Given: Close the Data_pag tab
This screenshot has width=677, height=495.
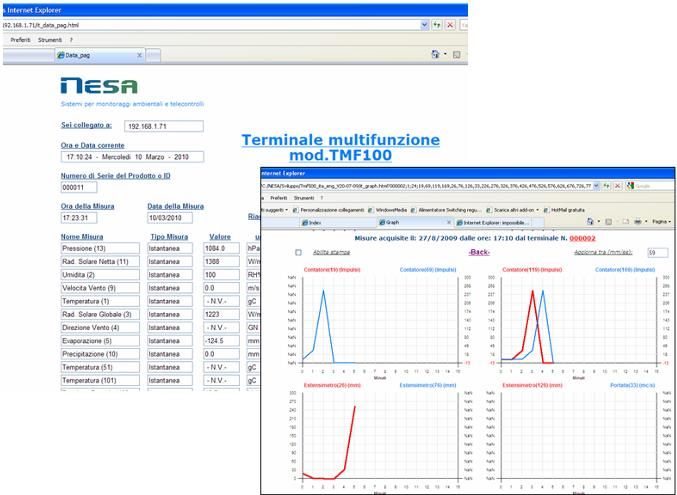Looking at the screenshot, I should (x=139, y=55).
